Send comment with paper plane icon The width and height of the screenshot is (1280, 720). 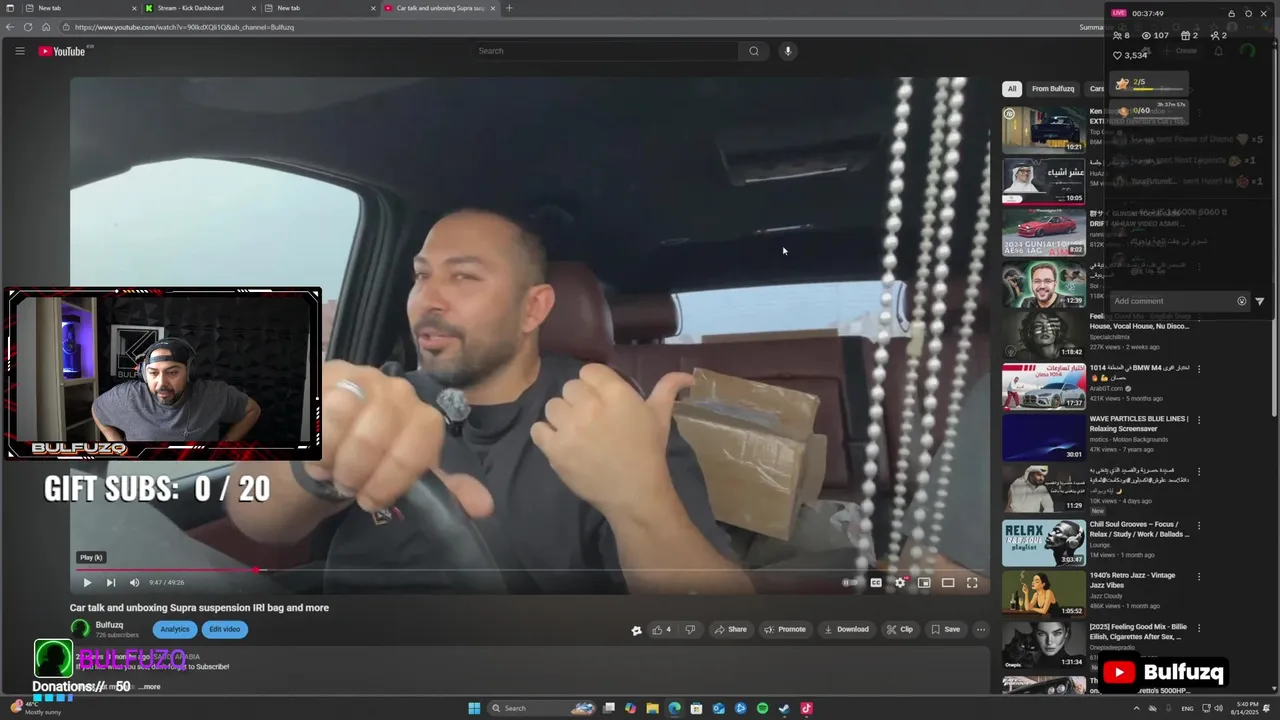point(1259,301)
